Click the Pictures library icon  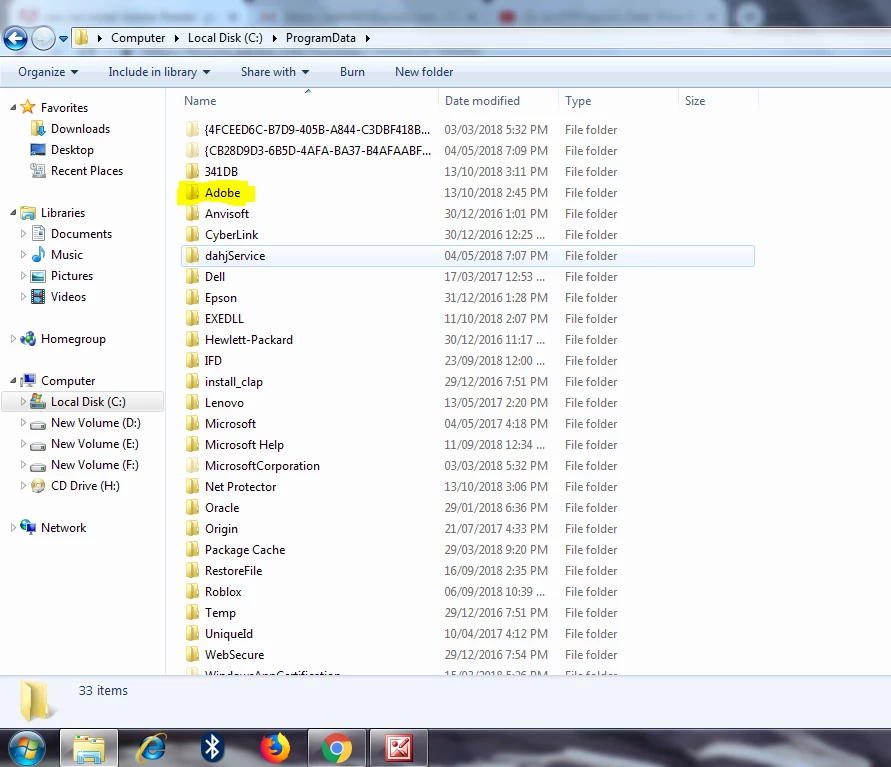pyautogui.click(x=38, y=276)
